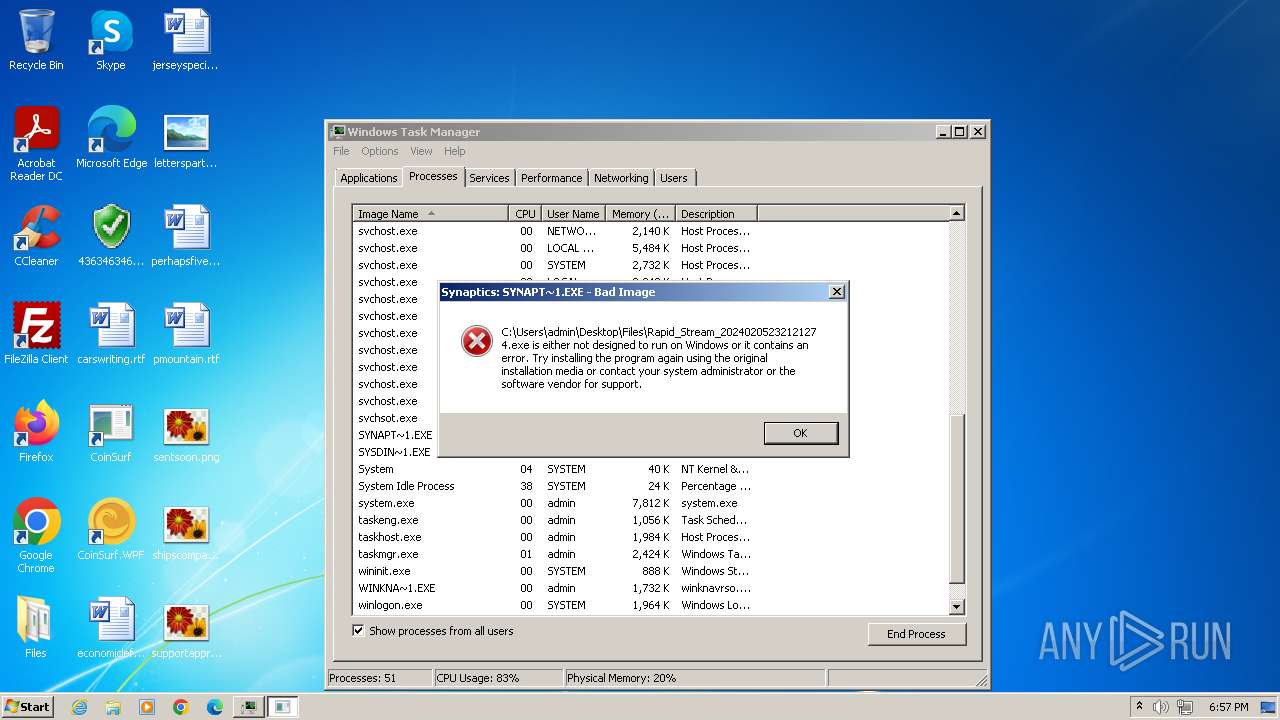Switch to the Applications tab
Image resolution: width=1280 pixels, height=720 pixels.
coord(369,178)
